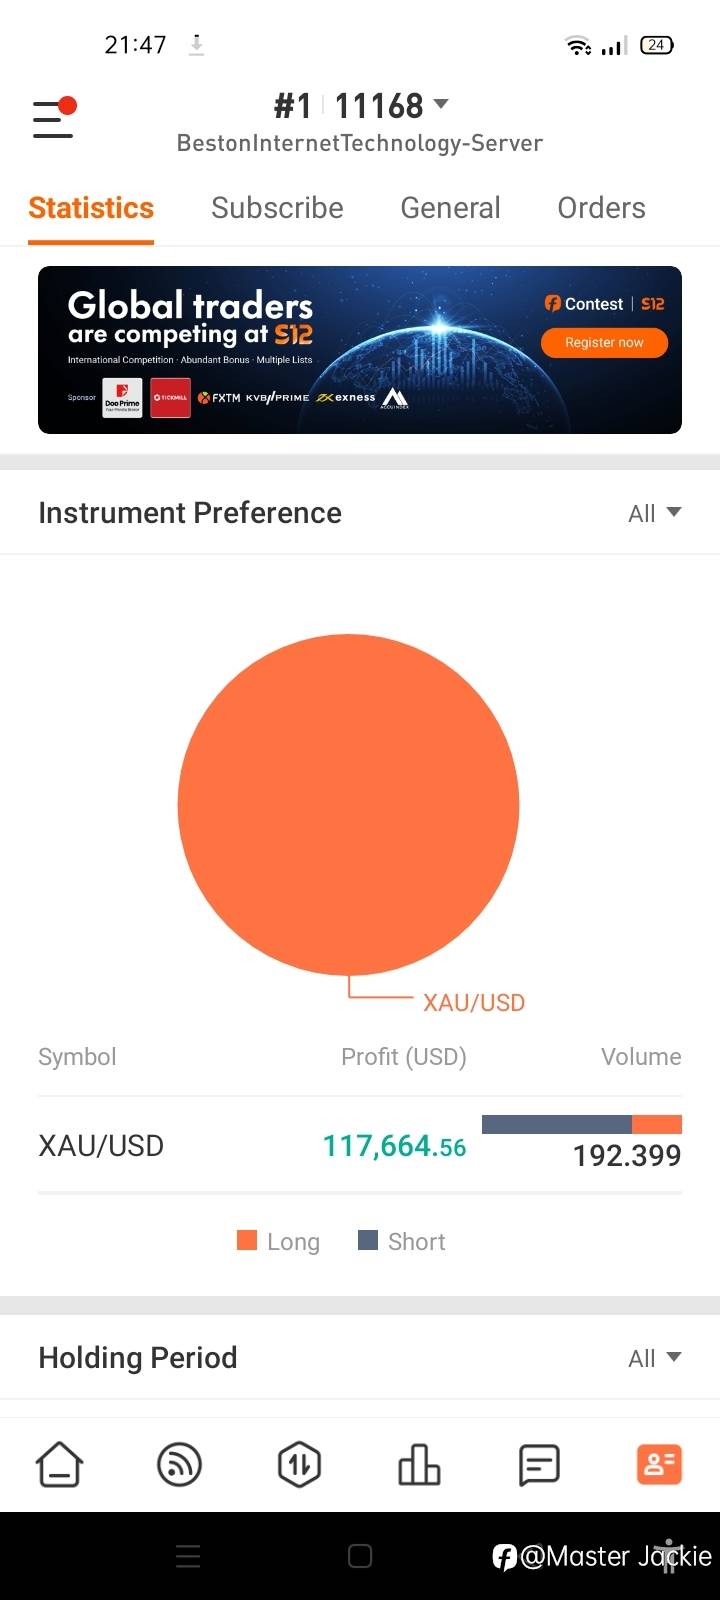Switch to the Orders tab
Screen dimensions: 720x1600
pos(601,208)
